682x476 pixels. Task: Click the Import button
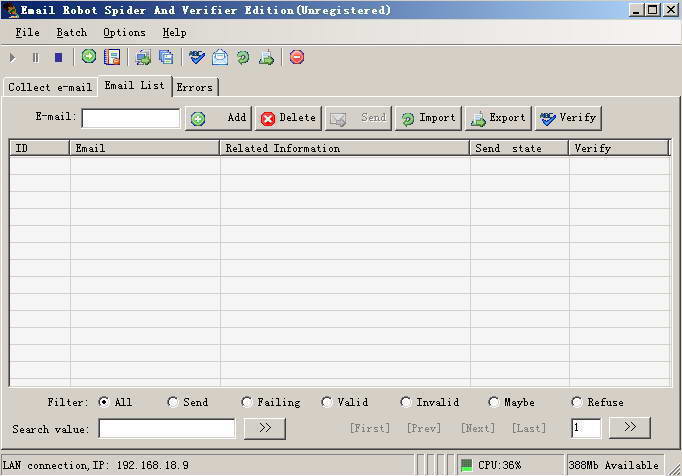point(428,118)
